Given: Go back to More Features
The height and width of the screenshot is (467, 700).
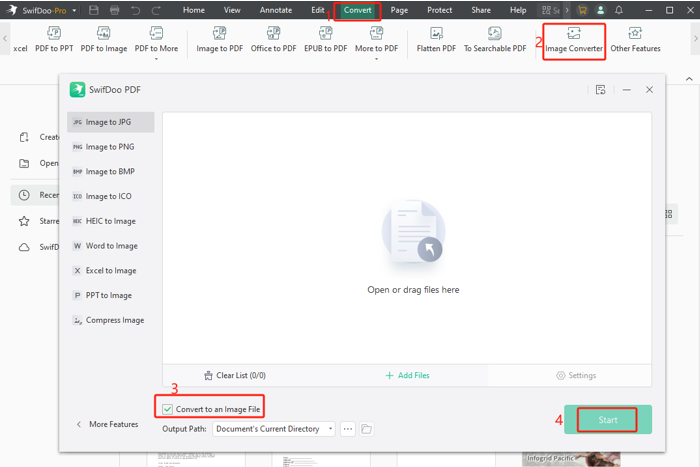Looking at the screenshot, I should (107, 424).
